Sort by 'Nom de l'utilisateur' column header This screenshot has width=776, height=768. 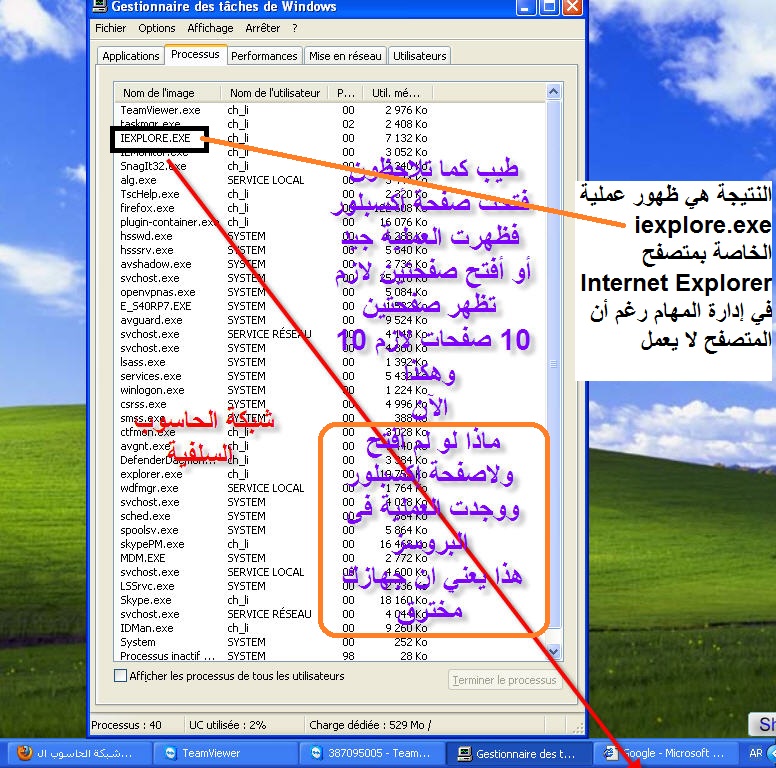(x=277, y=93)
